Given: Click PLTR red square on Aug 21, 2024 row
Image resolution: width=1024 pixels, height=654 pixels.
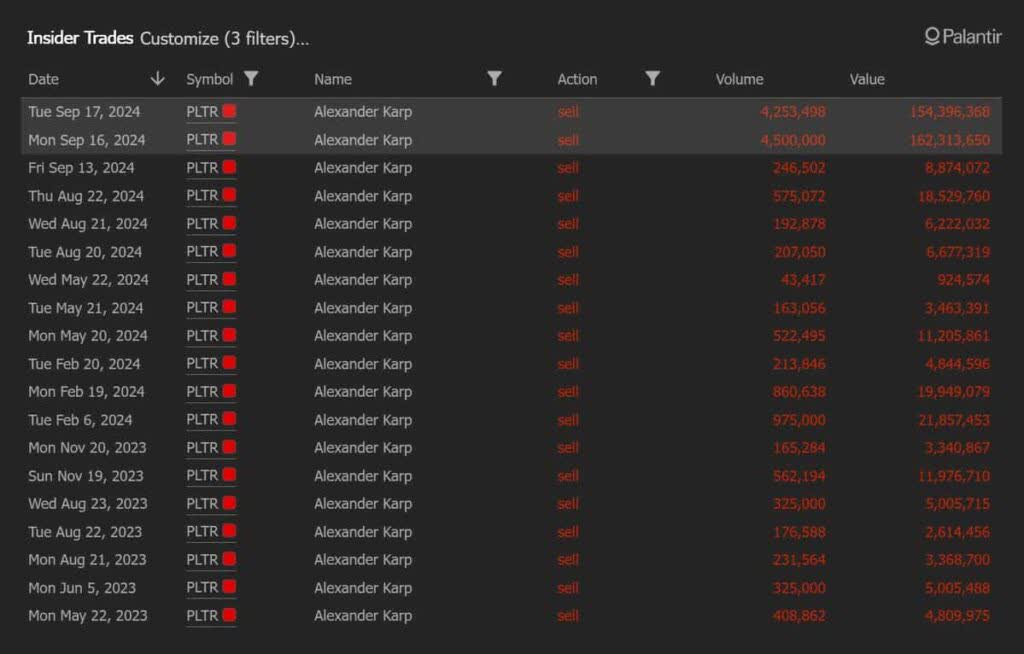Looking at the screenshot, I should coord(229,223).
